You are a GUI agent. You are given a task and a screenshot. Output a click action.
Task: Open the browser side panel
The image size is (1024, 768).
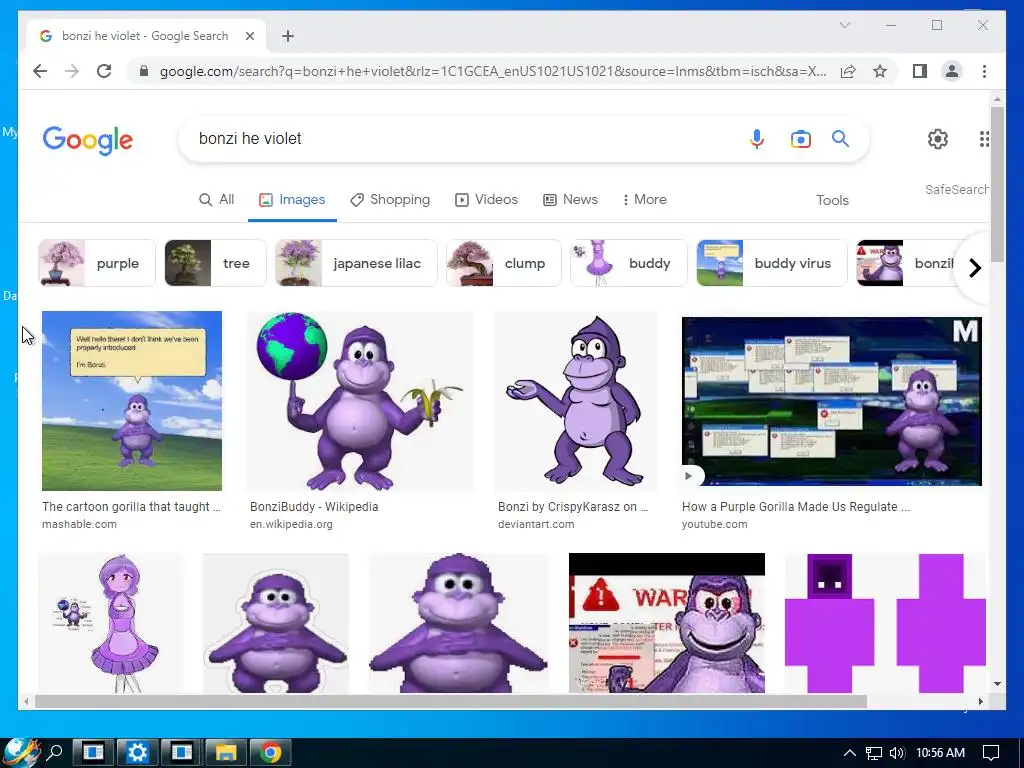pyautogui.click(x=920, y=71)
